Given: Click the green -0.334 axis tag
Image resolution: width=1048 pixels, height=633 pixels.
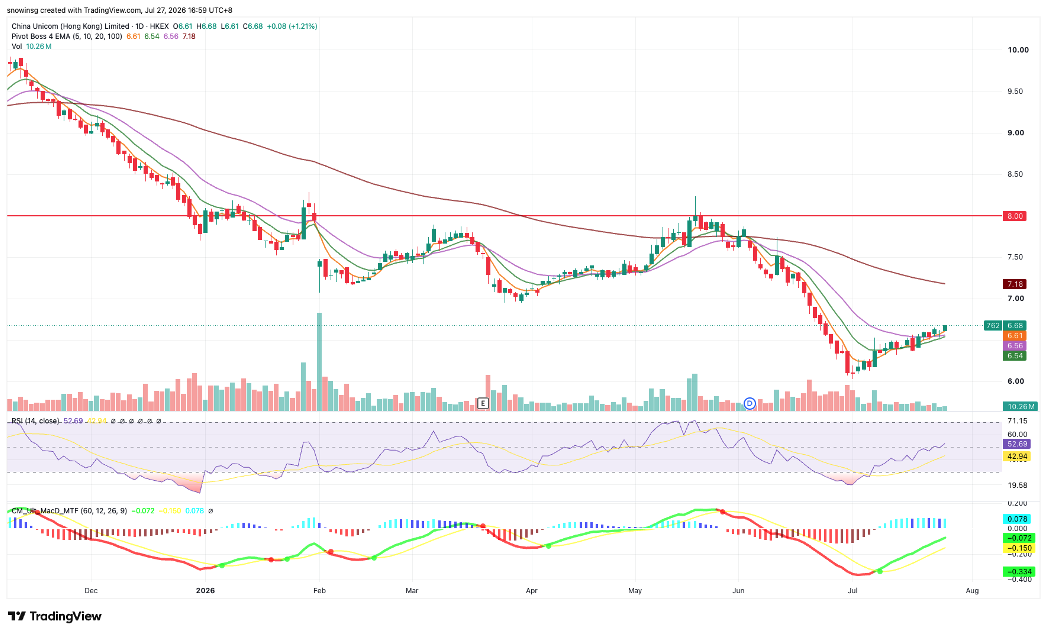Looking at the screenshot, I should (x=1020, y=572).
